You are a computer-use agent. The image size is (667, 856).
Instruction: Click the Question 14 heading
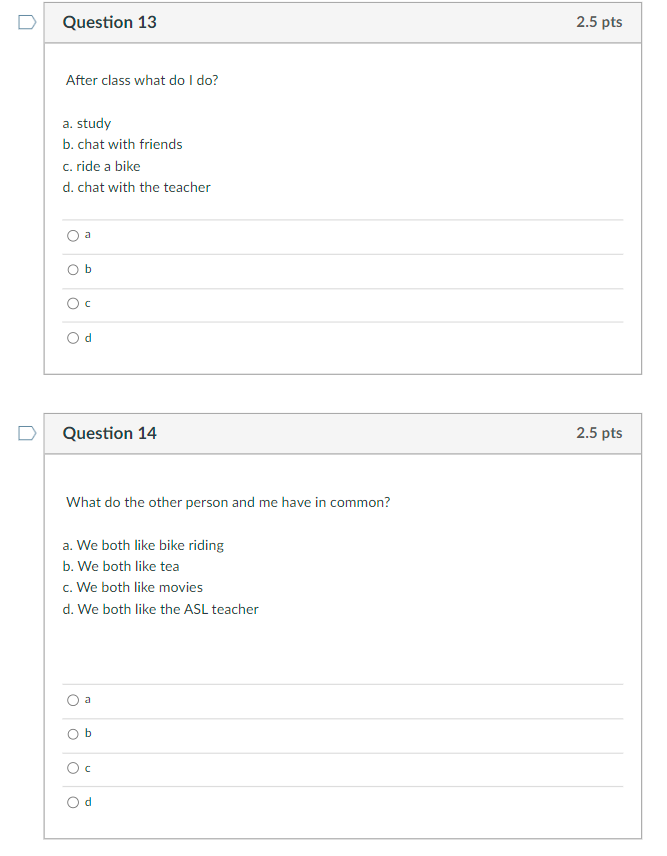coord(110,433)
